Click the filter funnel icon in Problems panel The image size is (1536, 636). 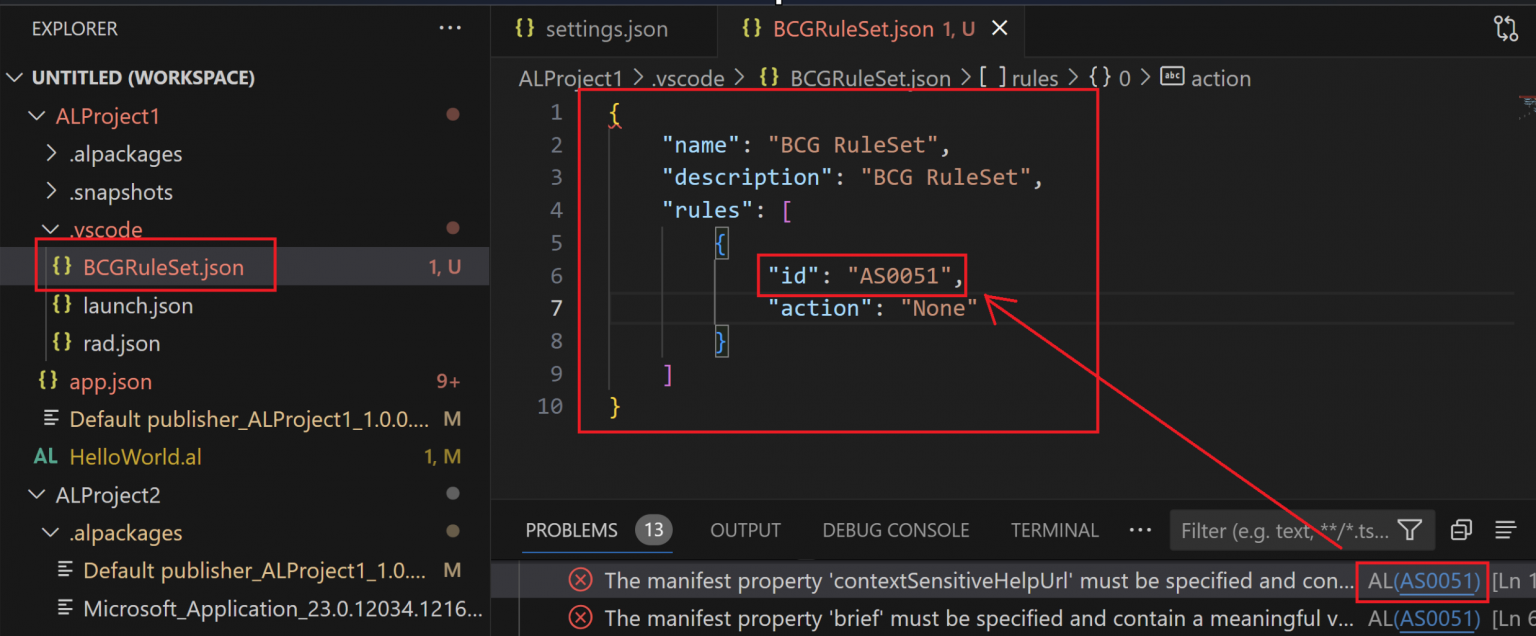(x=1410, y=530)
